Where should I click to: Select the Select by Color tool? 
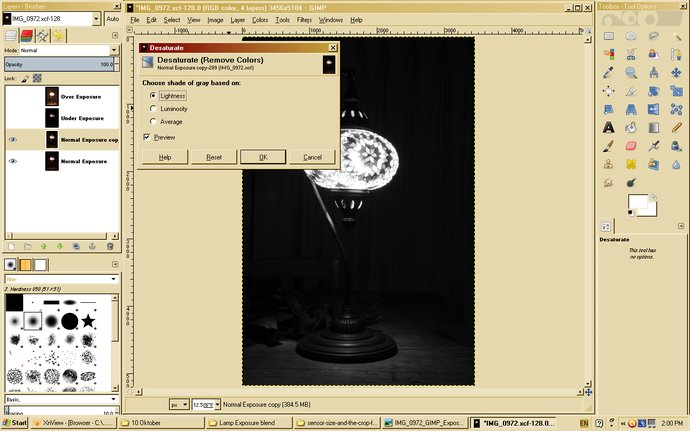(x=609, y=54)
